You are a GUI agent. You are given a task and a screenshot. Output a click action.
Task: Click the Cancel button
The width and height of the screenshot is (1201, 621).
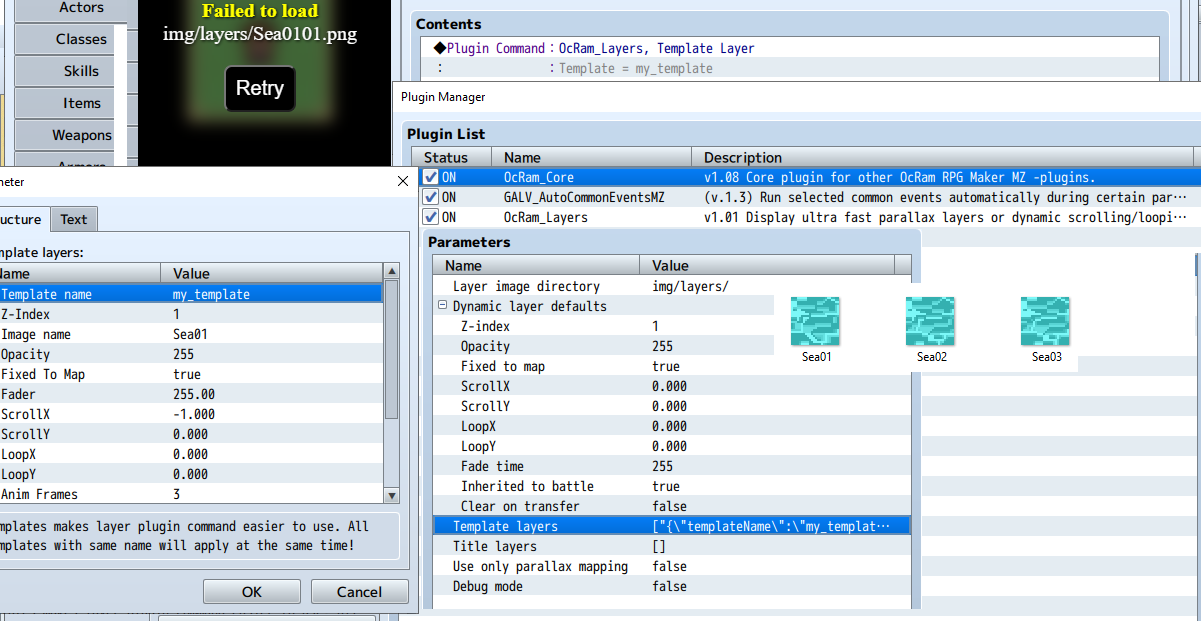coord(359,592)
